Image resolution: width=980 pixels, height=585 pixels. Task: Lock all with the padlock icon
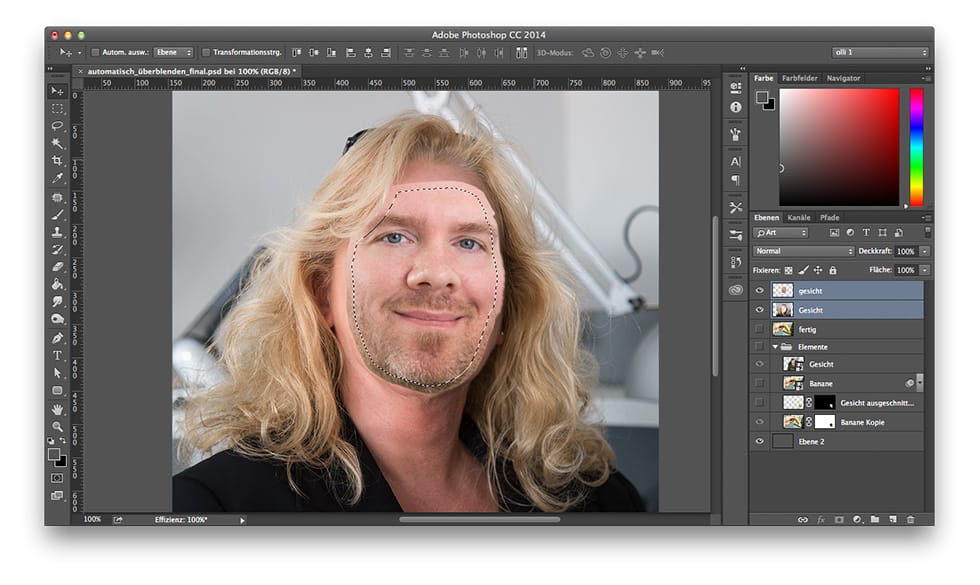(x=832, y=270)
